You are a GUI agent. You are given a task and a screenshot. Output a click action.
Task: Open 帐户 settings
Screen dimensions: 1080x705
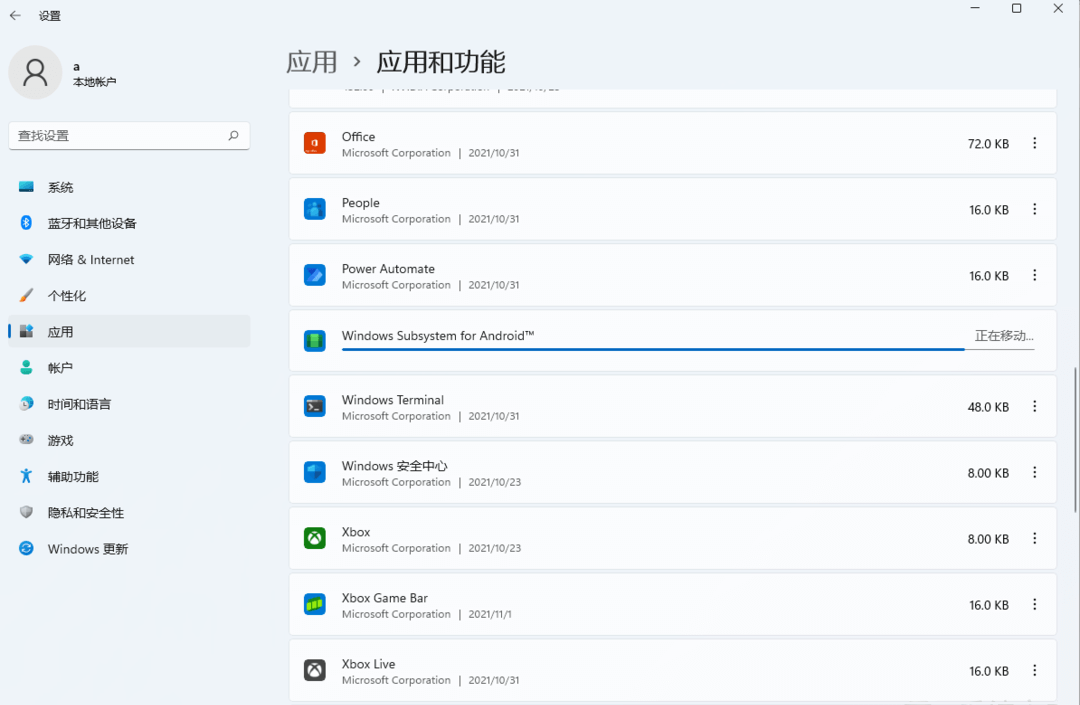pos(129,368)
